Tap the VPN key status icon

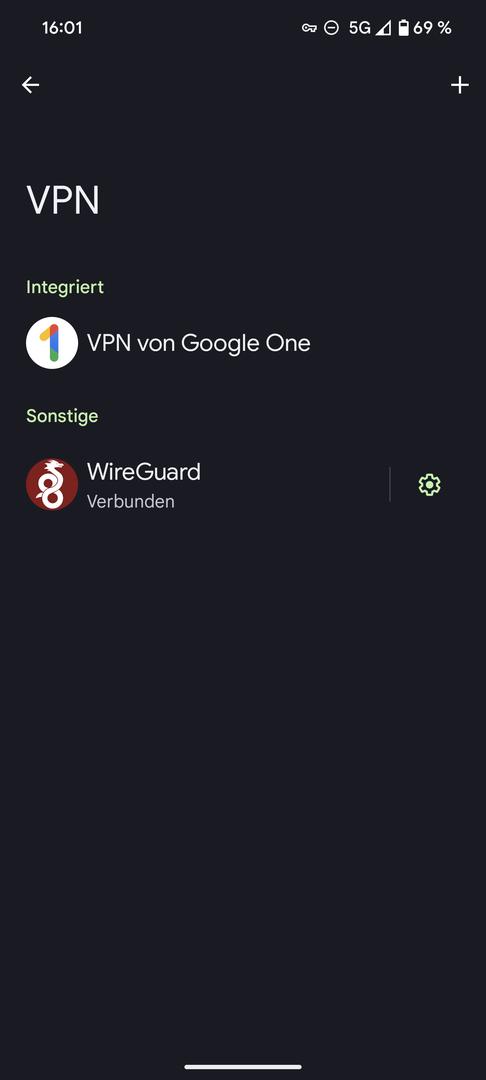coord(309,28)
